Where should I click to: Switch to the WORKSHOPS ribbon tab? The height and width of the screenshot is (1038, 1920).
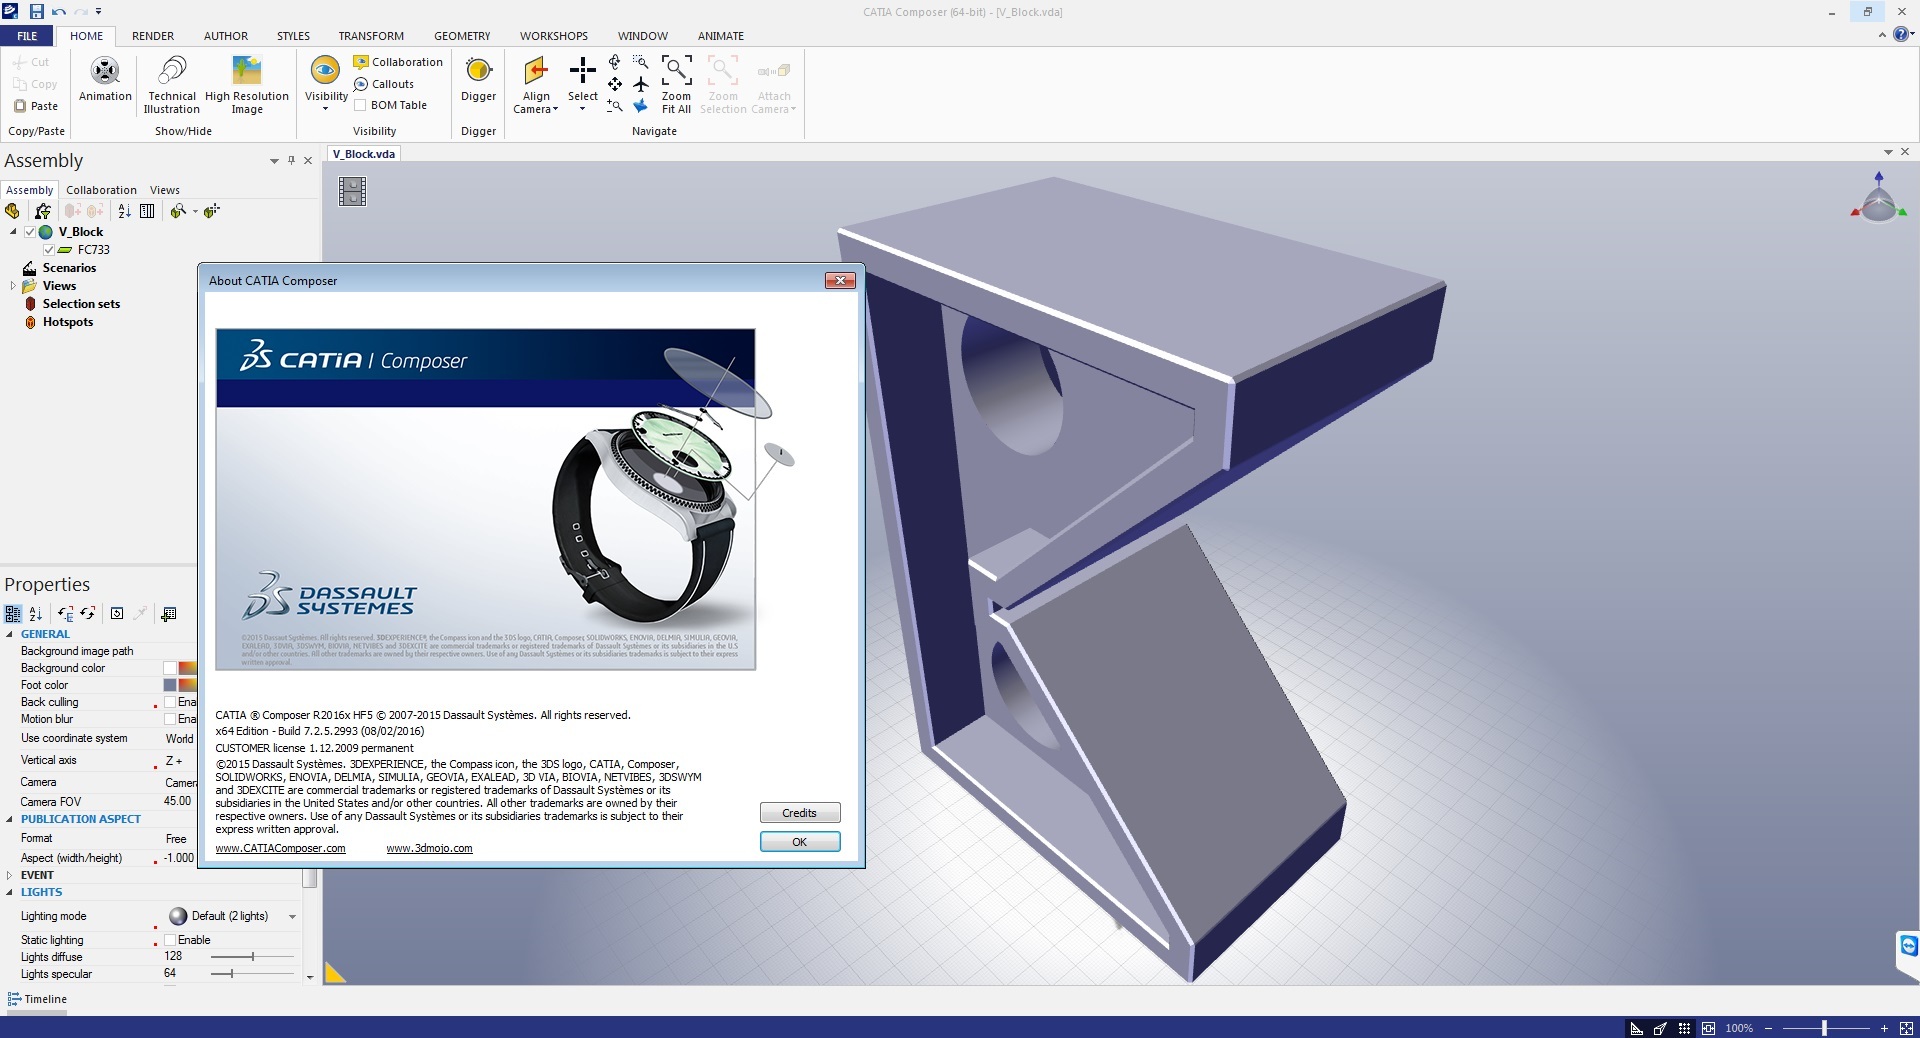pyautogui.click(x=554, y=36)
